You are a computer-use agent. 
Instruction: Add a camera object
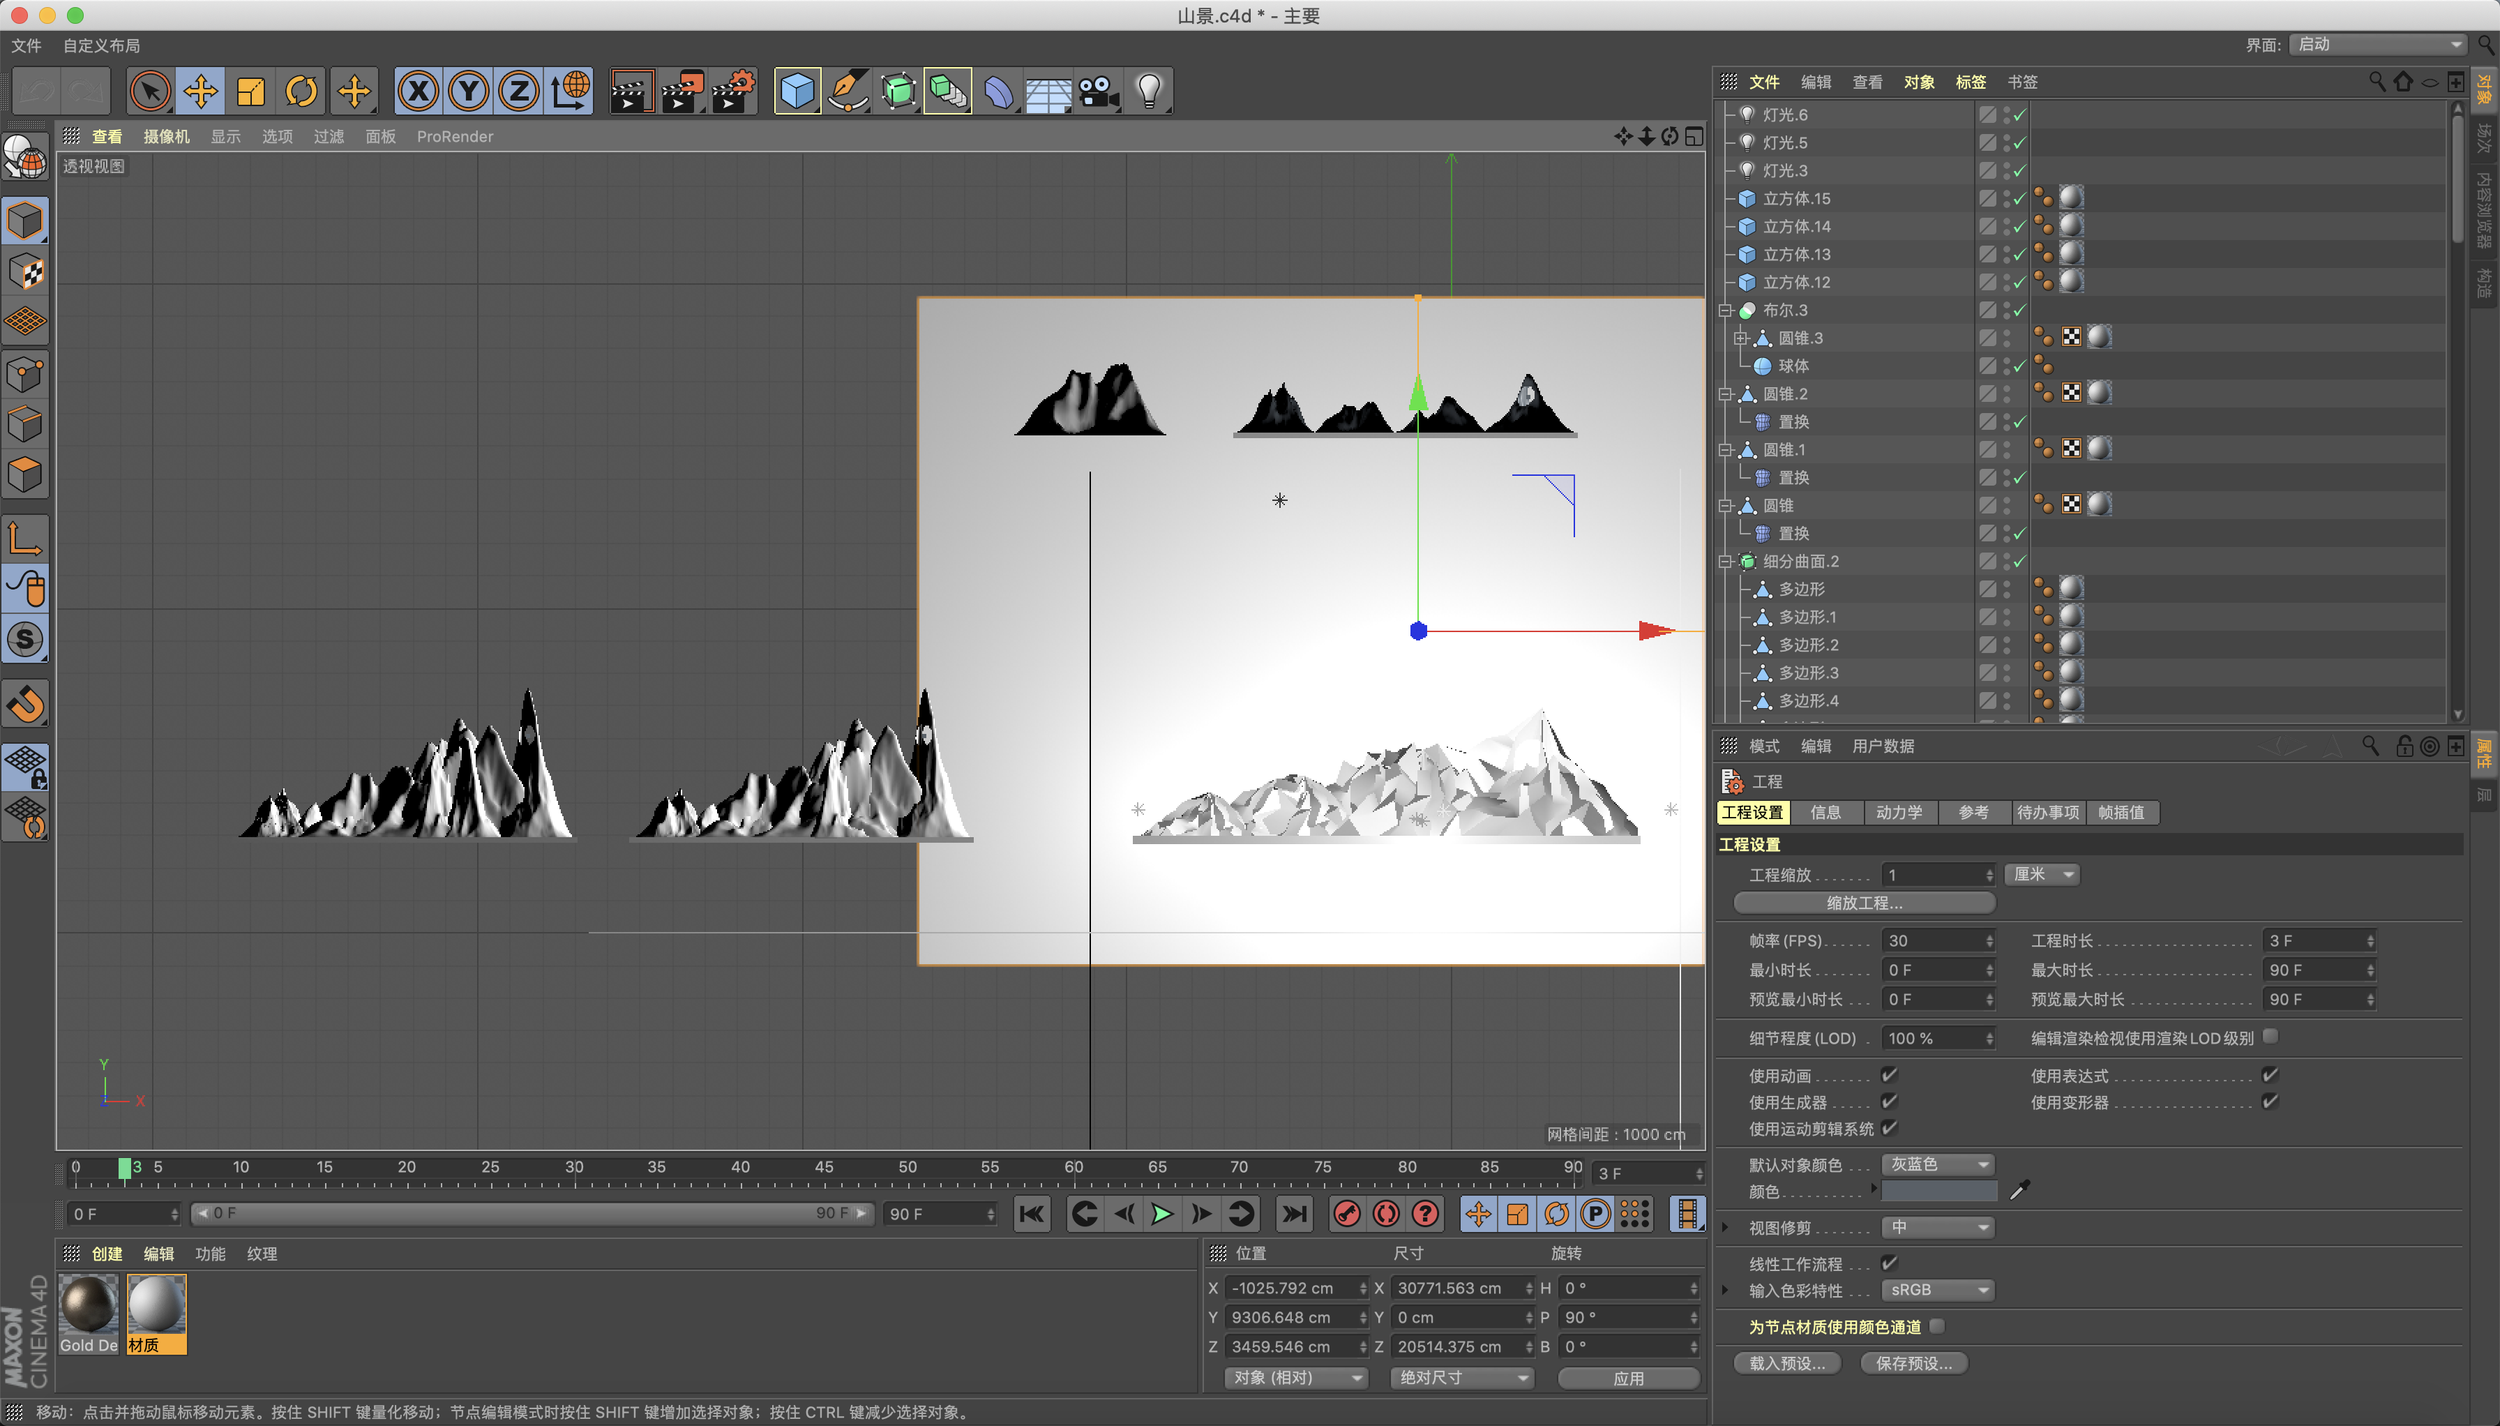pyautogui.click(x=1098, y=92)
